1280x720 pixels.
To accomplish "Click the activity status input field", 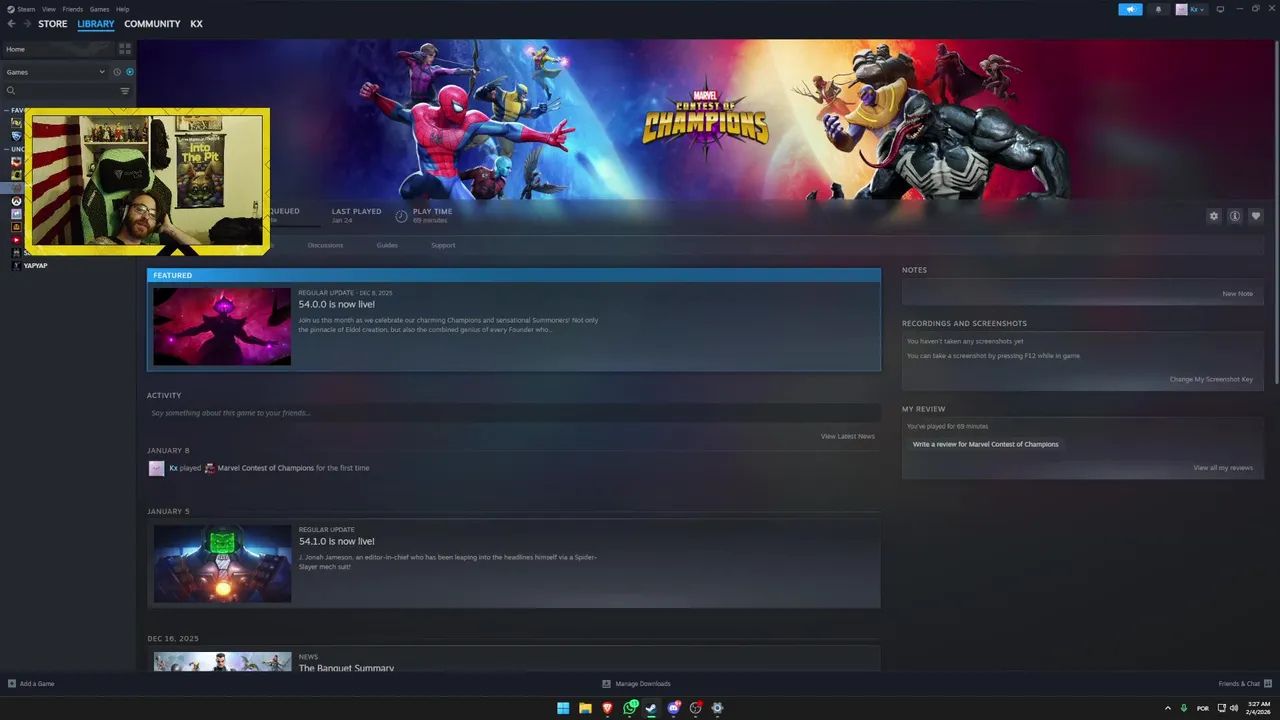I will [514, 413].
